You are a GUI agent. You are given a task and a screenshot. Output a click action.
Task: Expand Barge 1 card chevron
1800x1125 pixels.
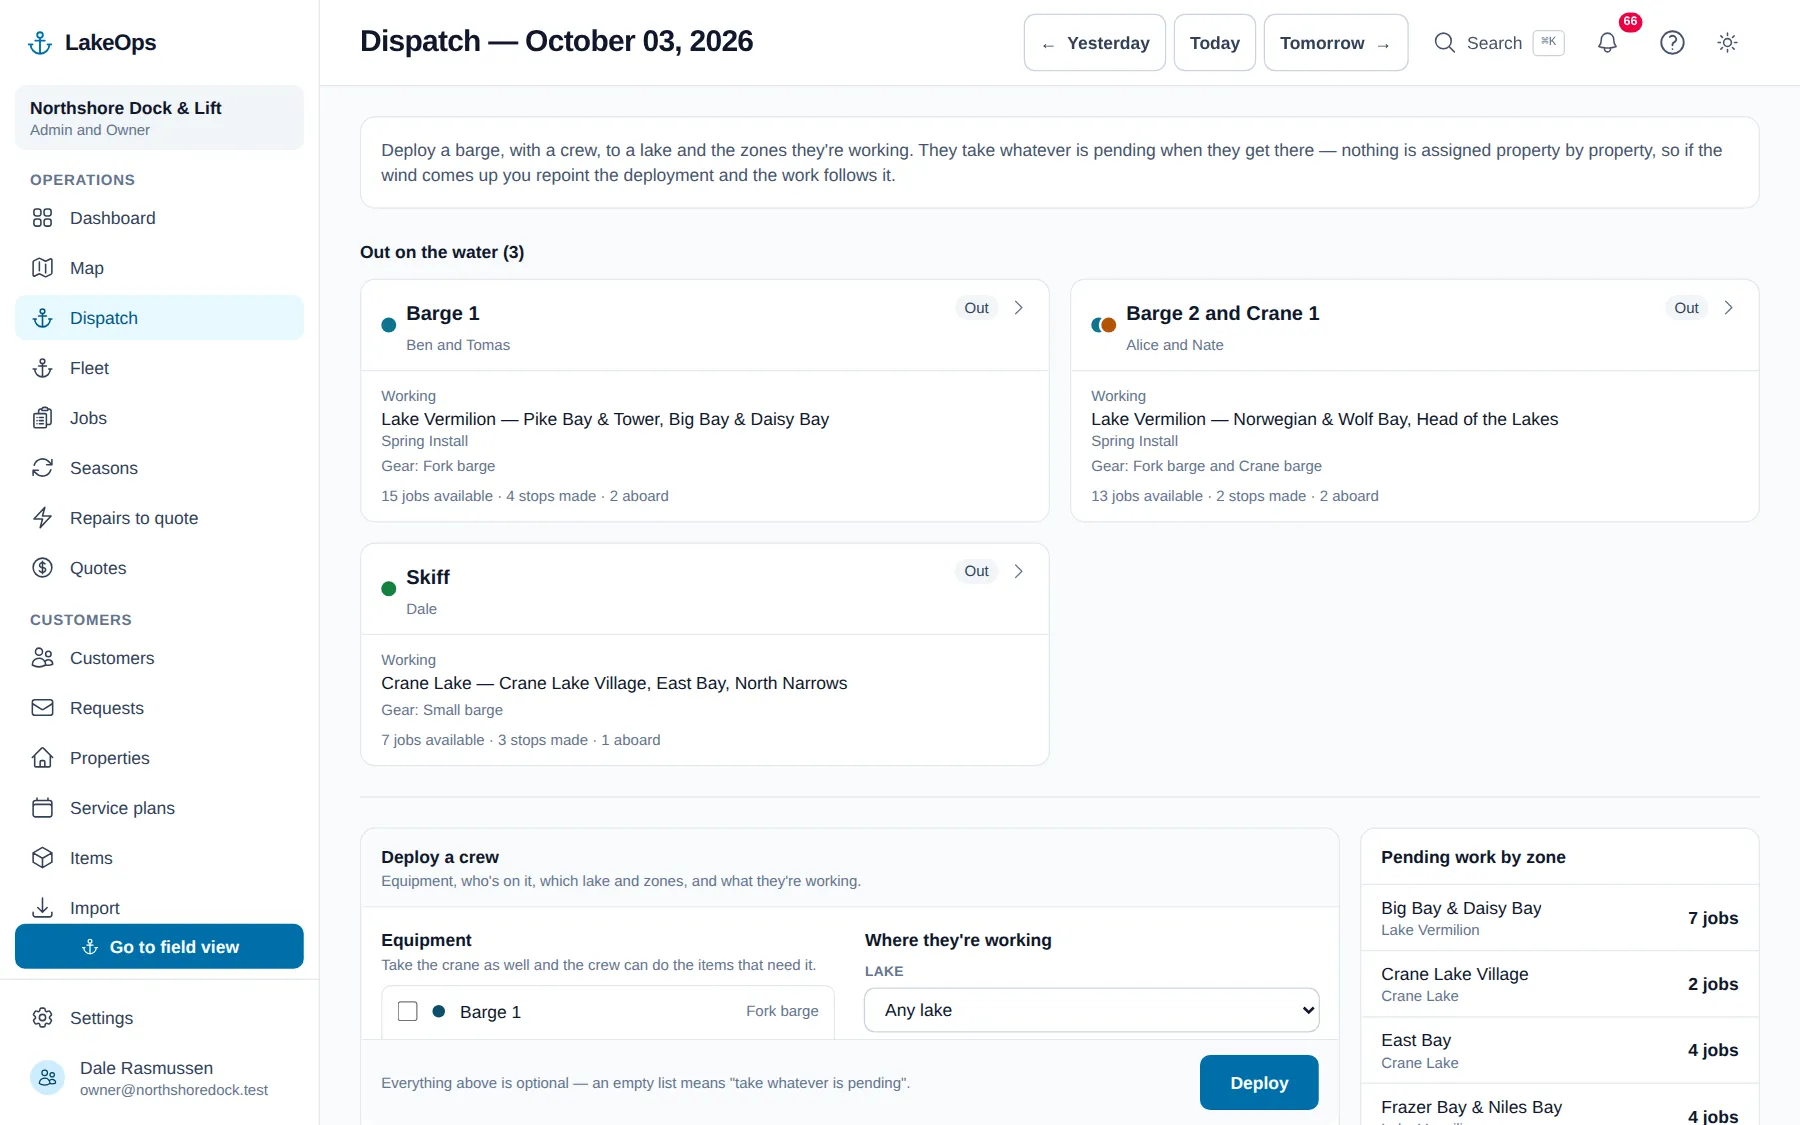click(x=1018, y=308)
